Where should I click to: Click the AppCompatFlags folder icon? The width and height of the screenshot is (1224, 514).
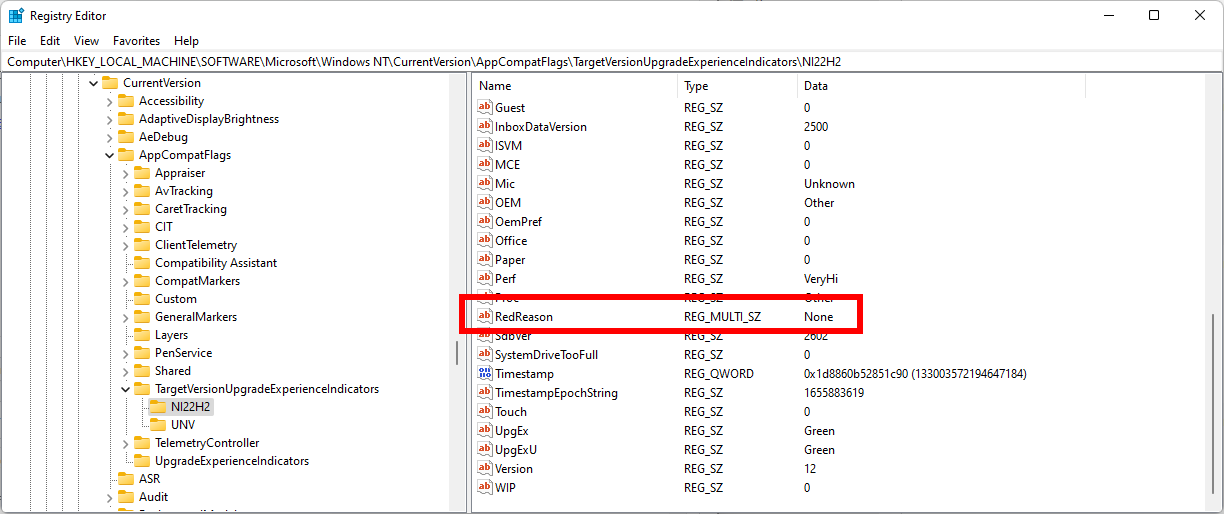[x=126, y=155]
